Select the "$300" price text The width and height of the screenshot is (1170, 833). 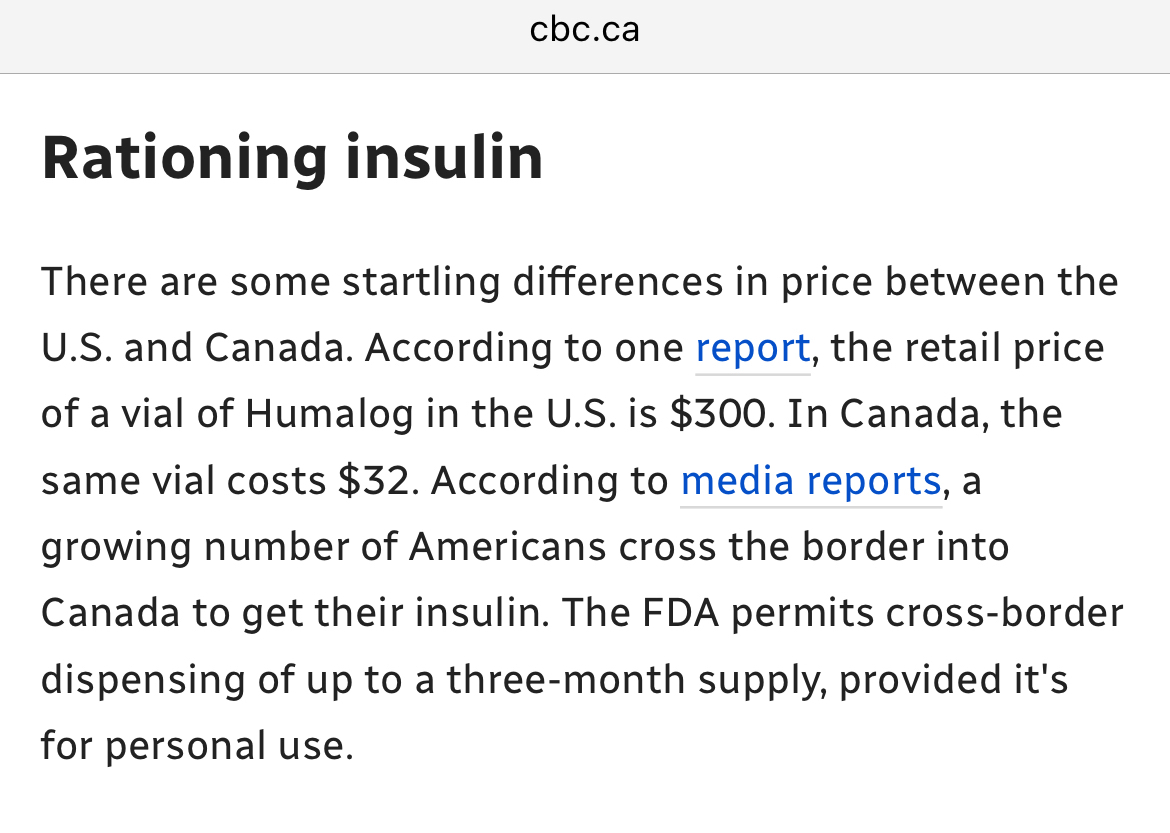(x=721, y=414)
